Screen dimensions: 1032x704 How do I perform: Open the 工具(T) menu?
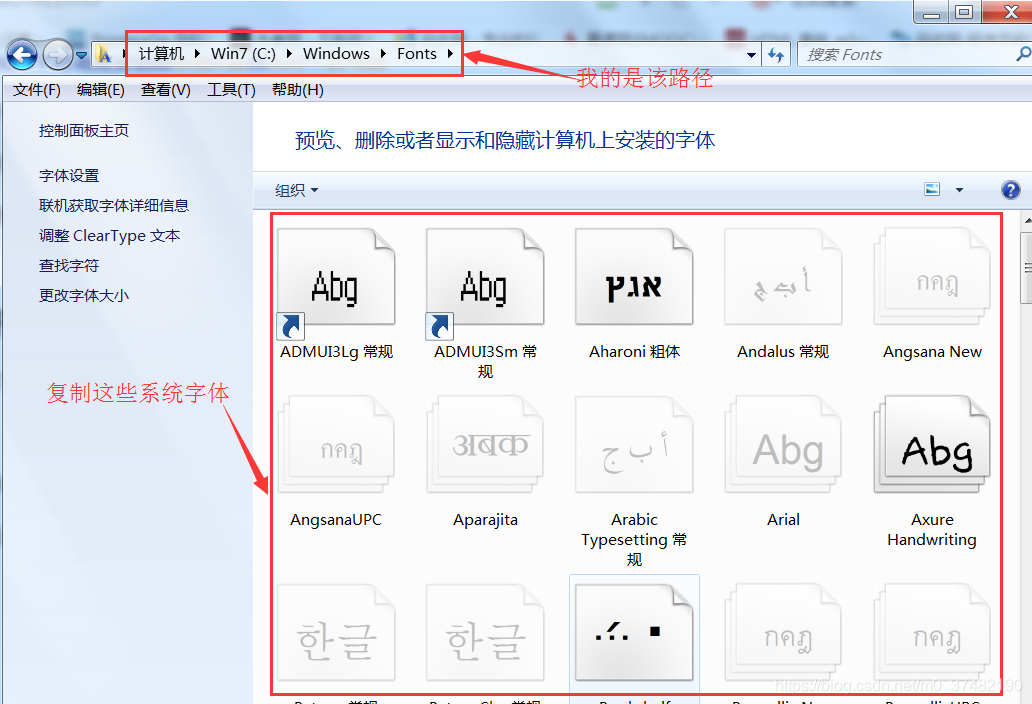coord(231,89)
